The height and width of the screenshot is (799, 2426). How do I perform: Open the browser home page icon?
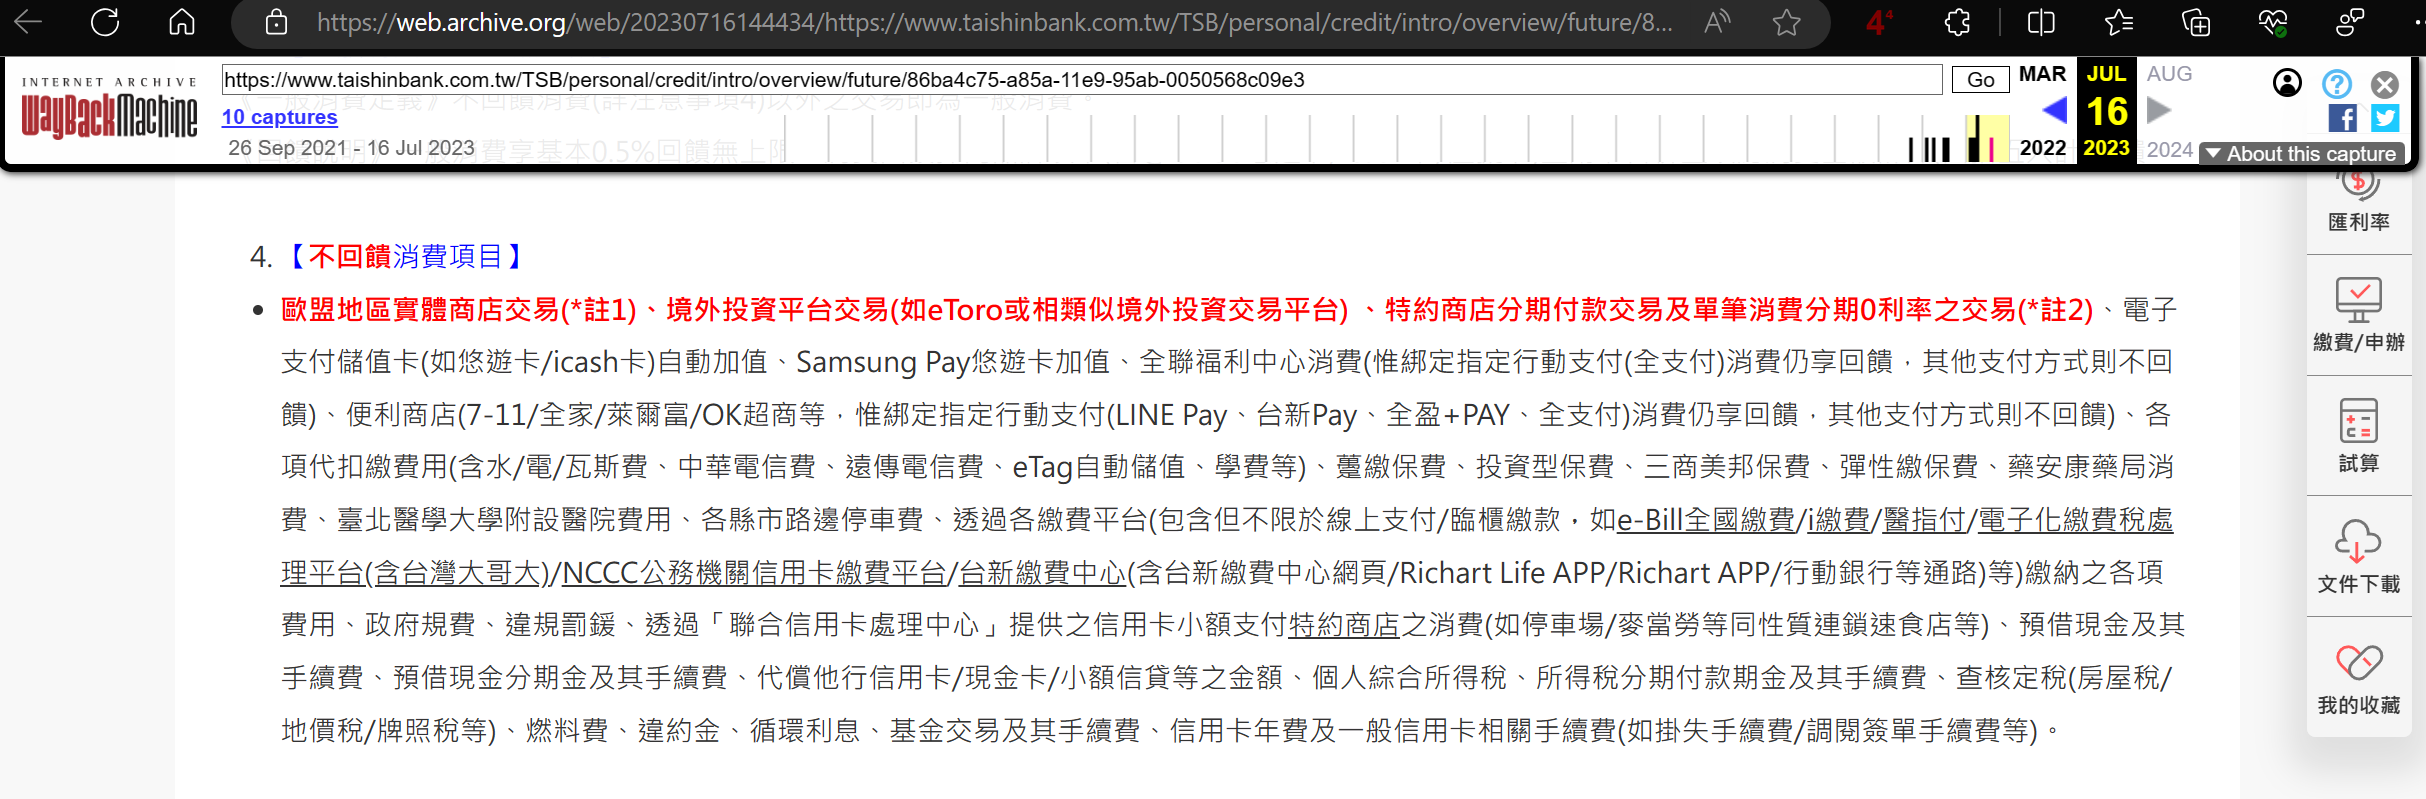[x=182, y=22]
